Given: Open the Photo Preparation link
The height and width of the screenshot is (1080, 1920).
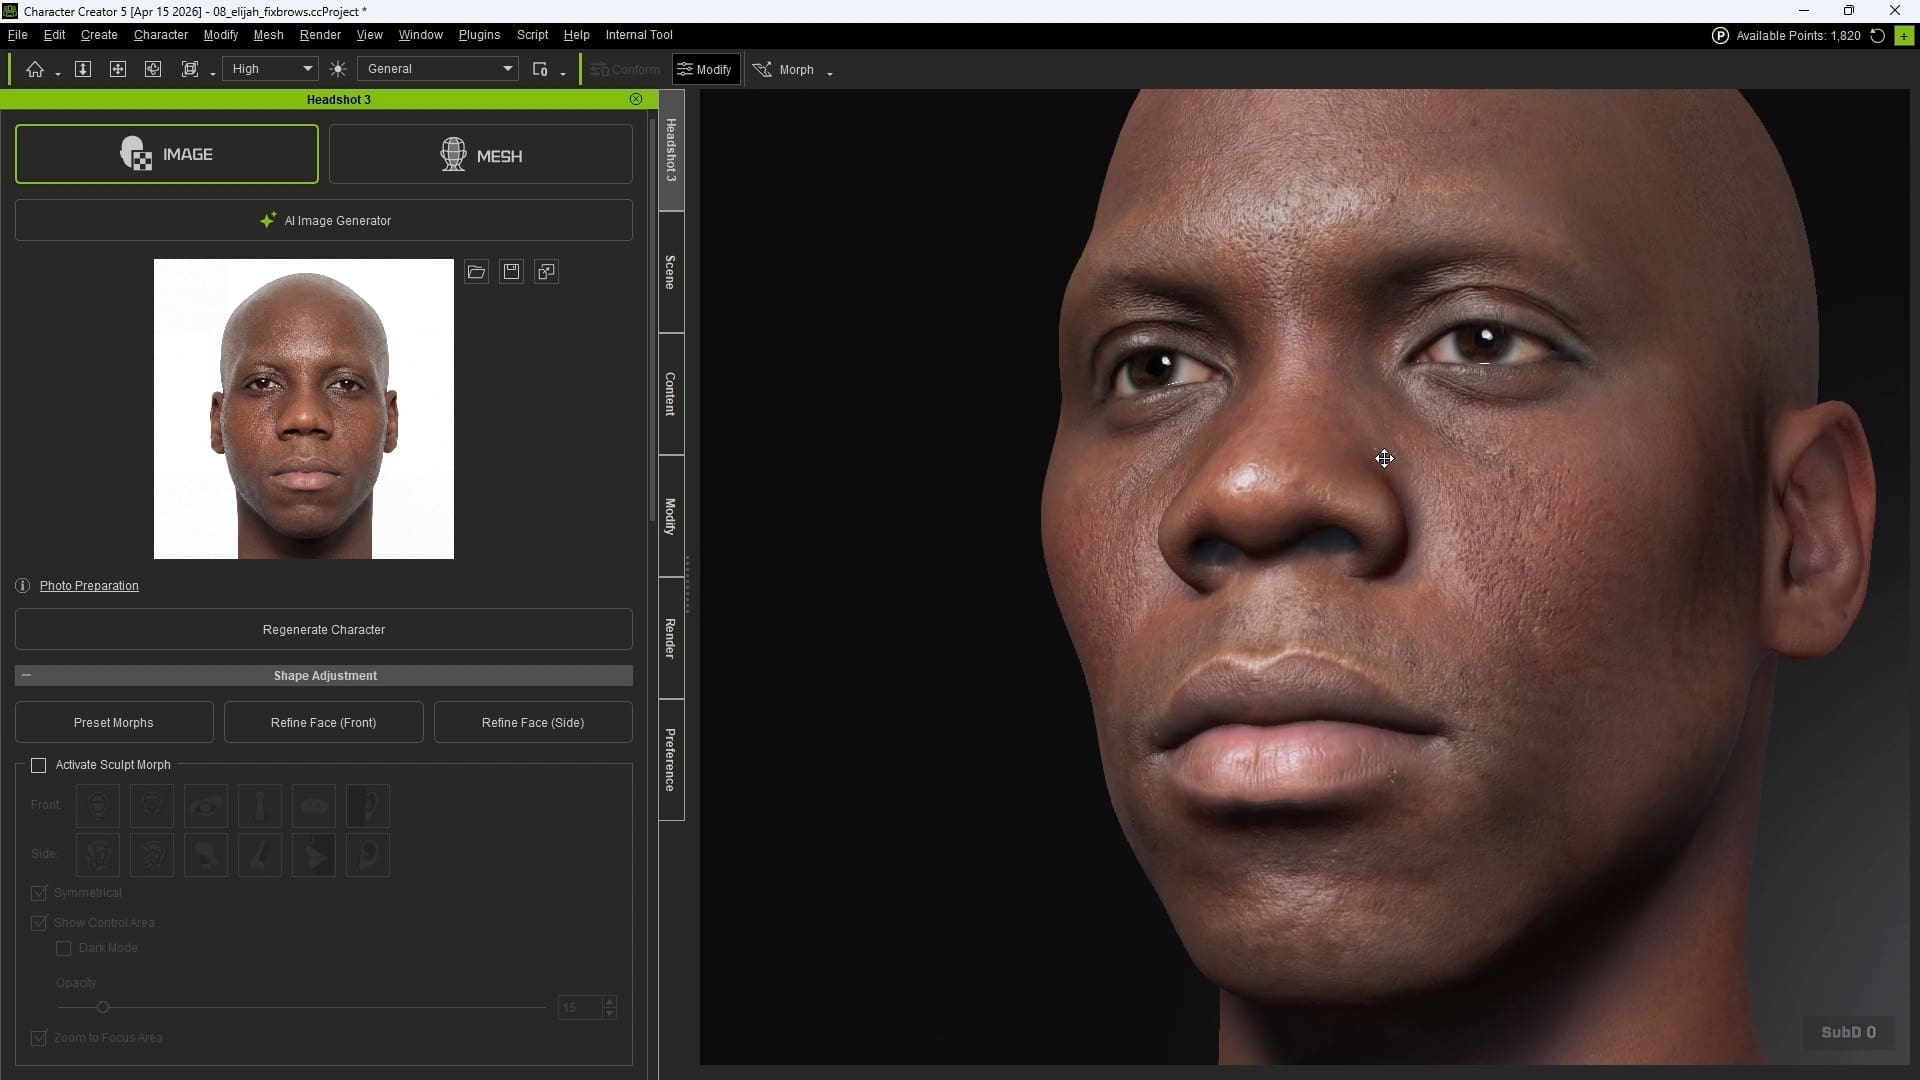Looking at the screenshot, I should coord(89,586).
